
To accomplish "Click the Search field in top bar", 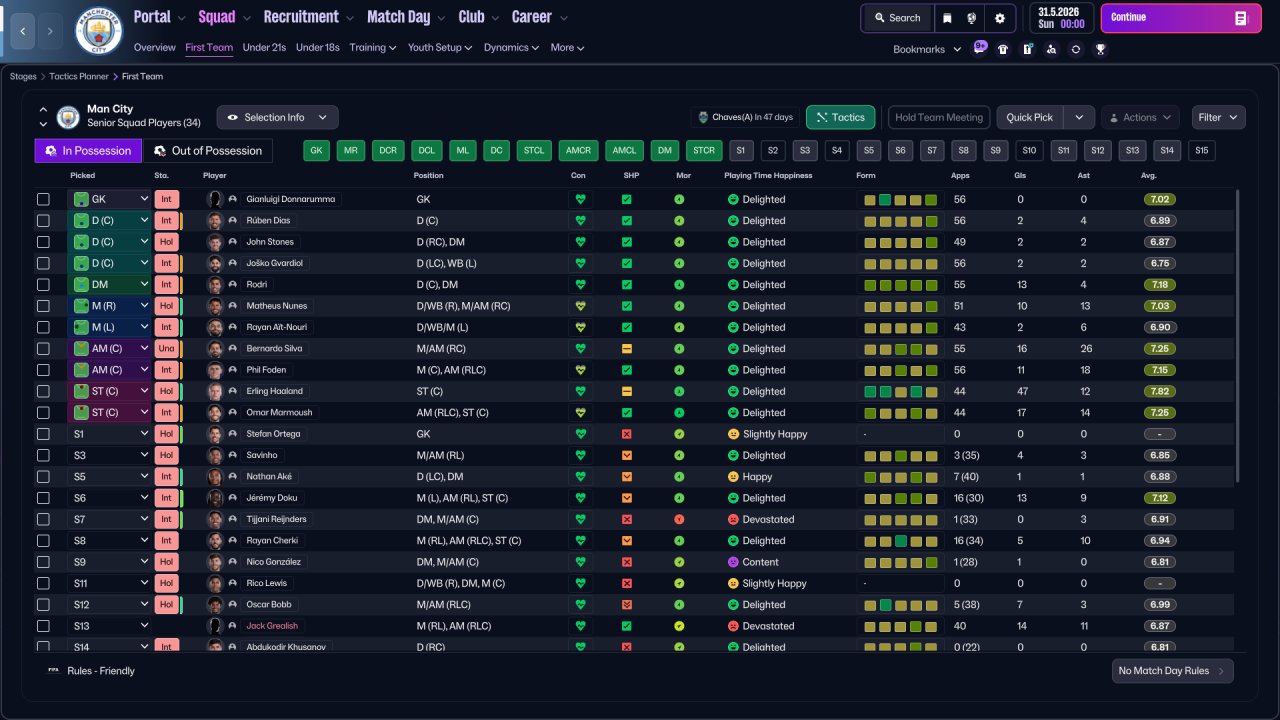I will point(896,18).
